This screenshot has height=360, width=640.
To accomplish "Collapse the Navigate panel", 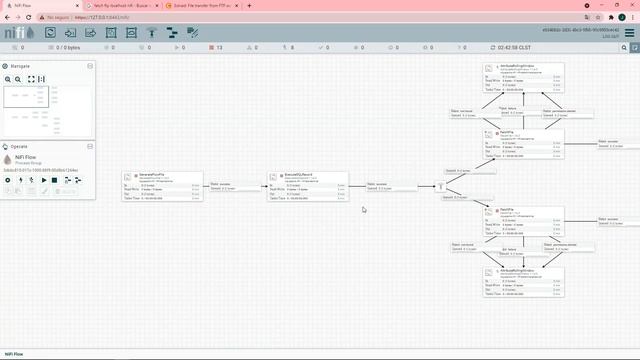I will click(90, 66).
